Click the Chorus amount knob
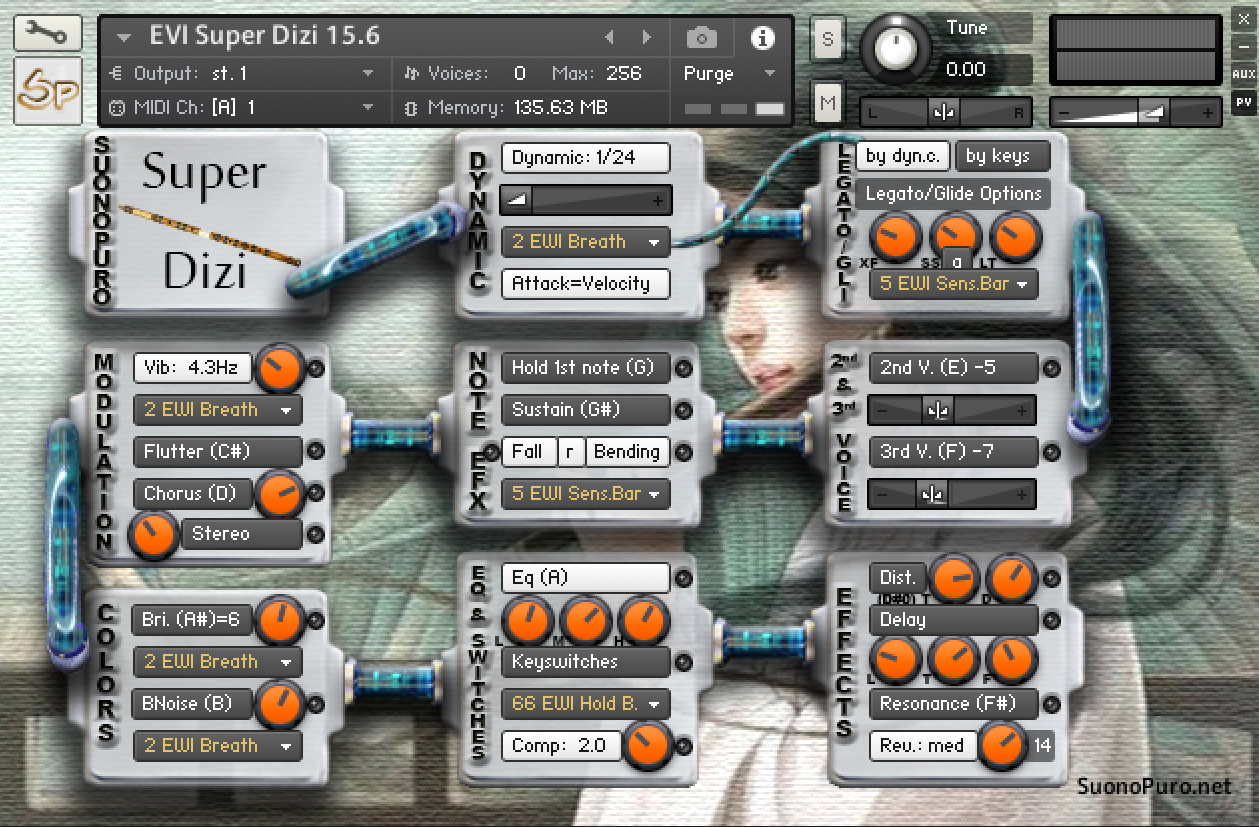The width and height of the screenshot is (1259, 827). [x=279, y=494]
